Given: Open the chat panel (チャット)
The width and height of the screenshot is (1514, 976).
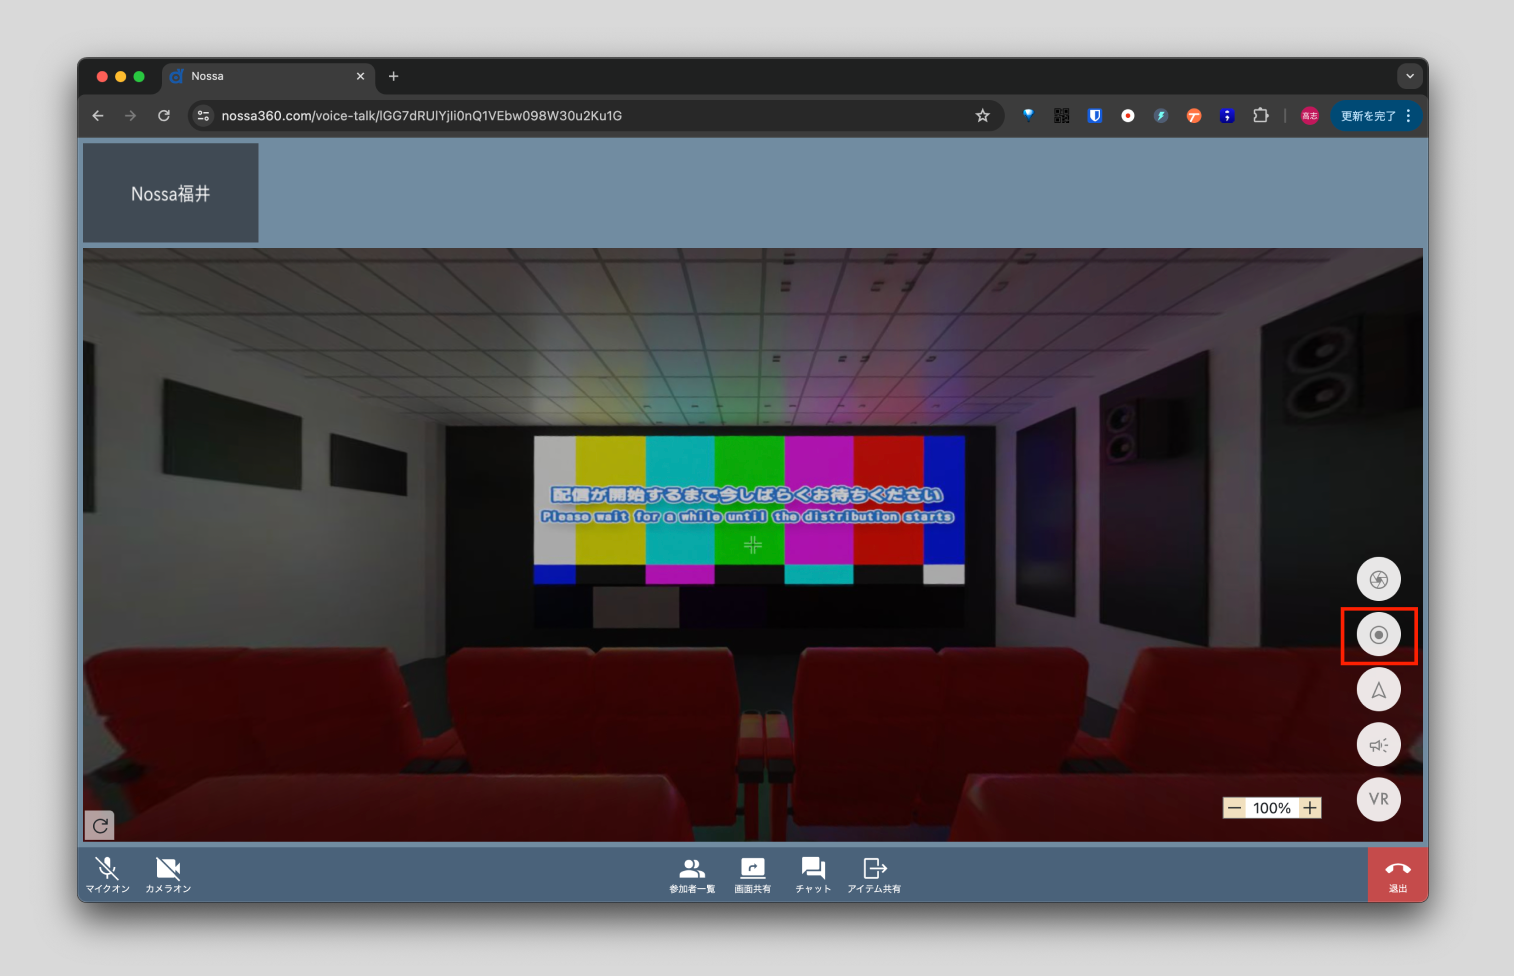Looking at the screenshot, I should [813, 875].
